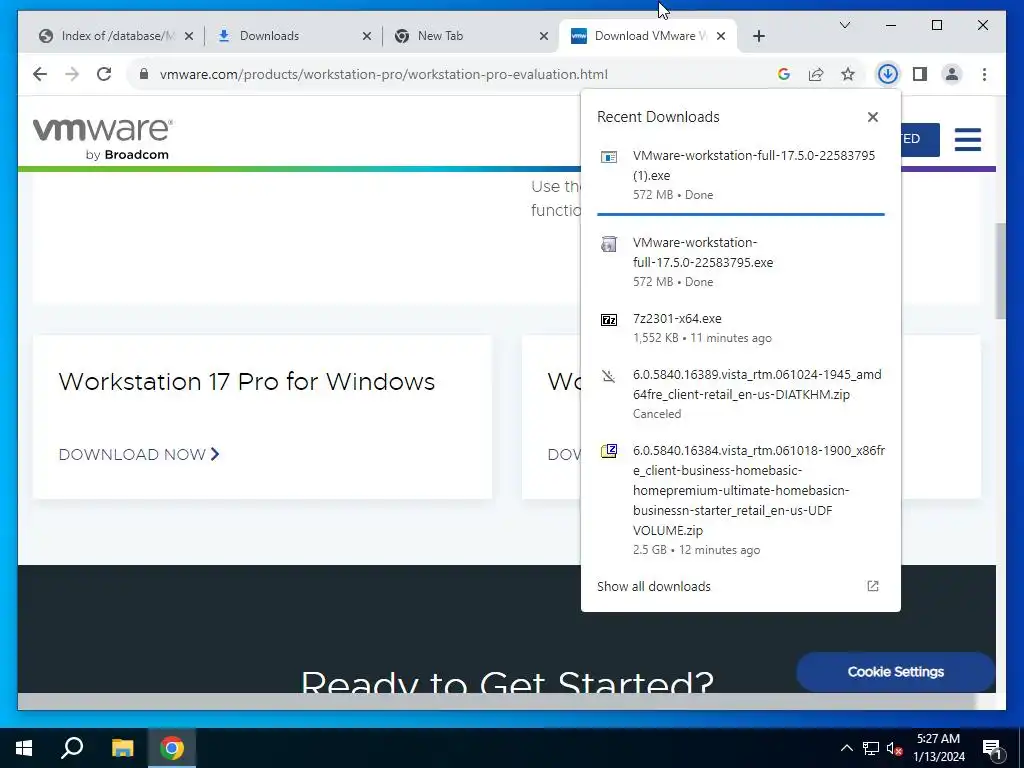Switch to the Downloads tab

(269, 36)
